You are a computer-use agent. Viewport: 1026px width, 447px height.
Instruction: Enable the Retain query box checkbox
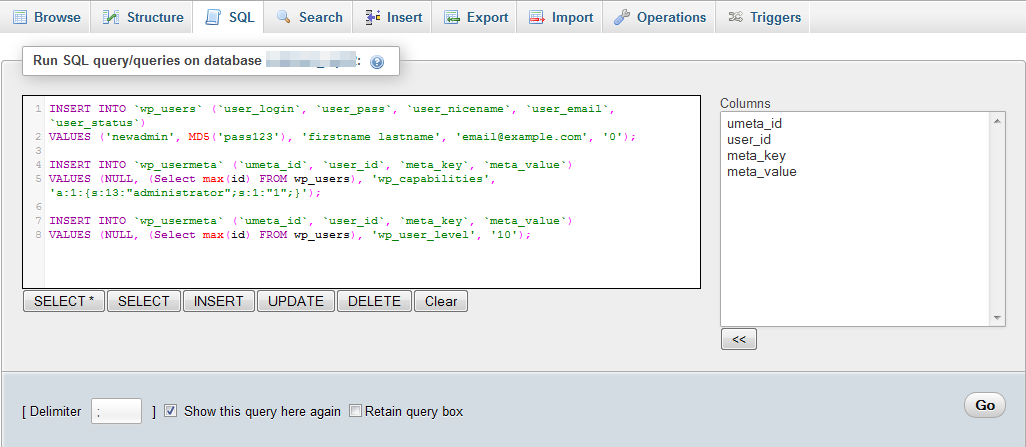tap(355, 410)
